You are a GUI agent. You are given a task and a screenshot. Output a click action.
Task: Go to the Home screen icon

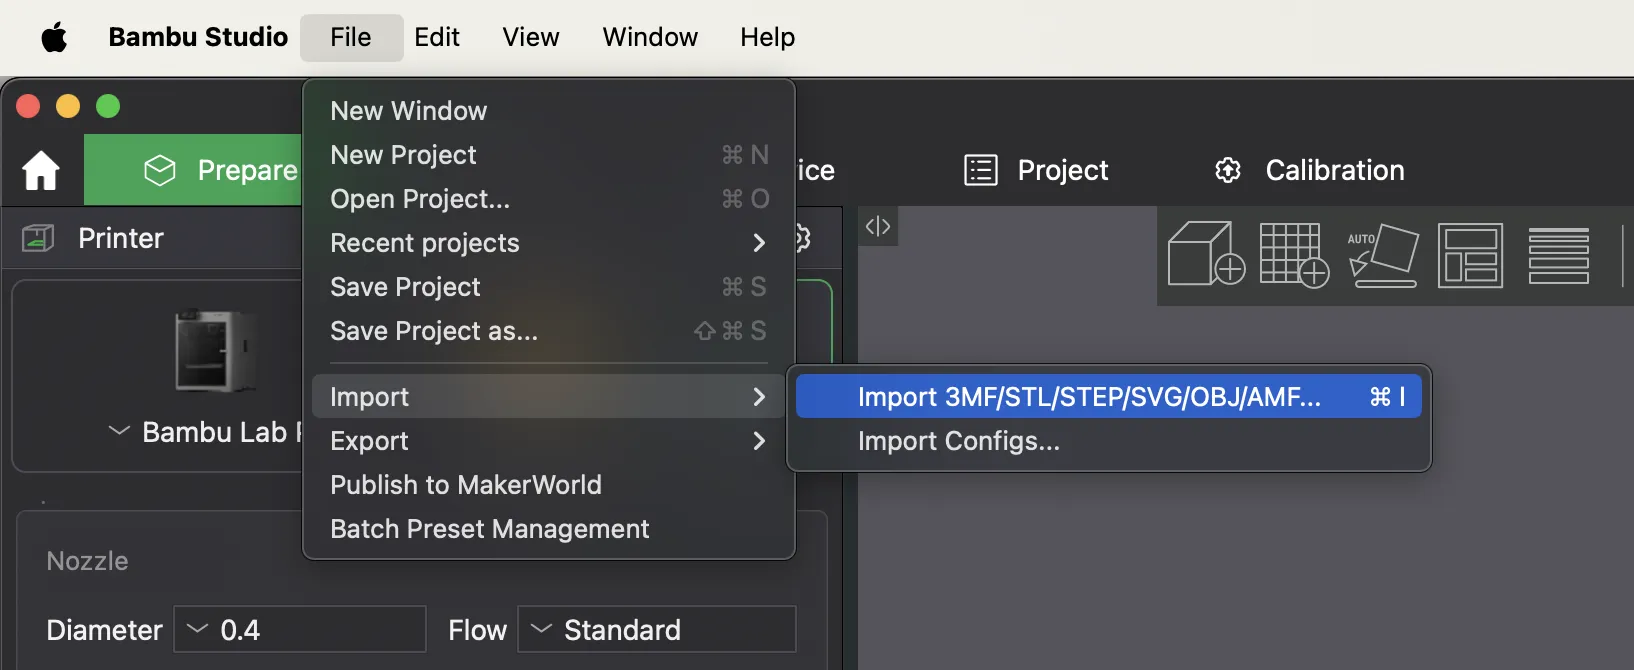[x=41, y=170]
